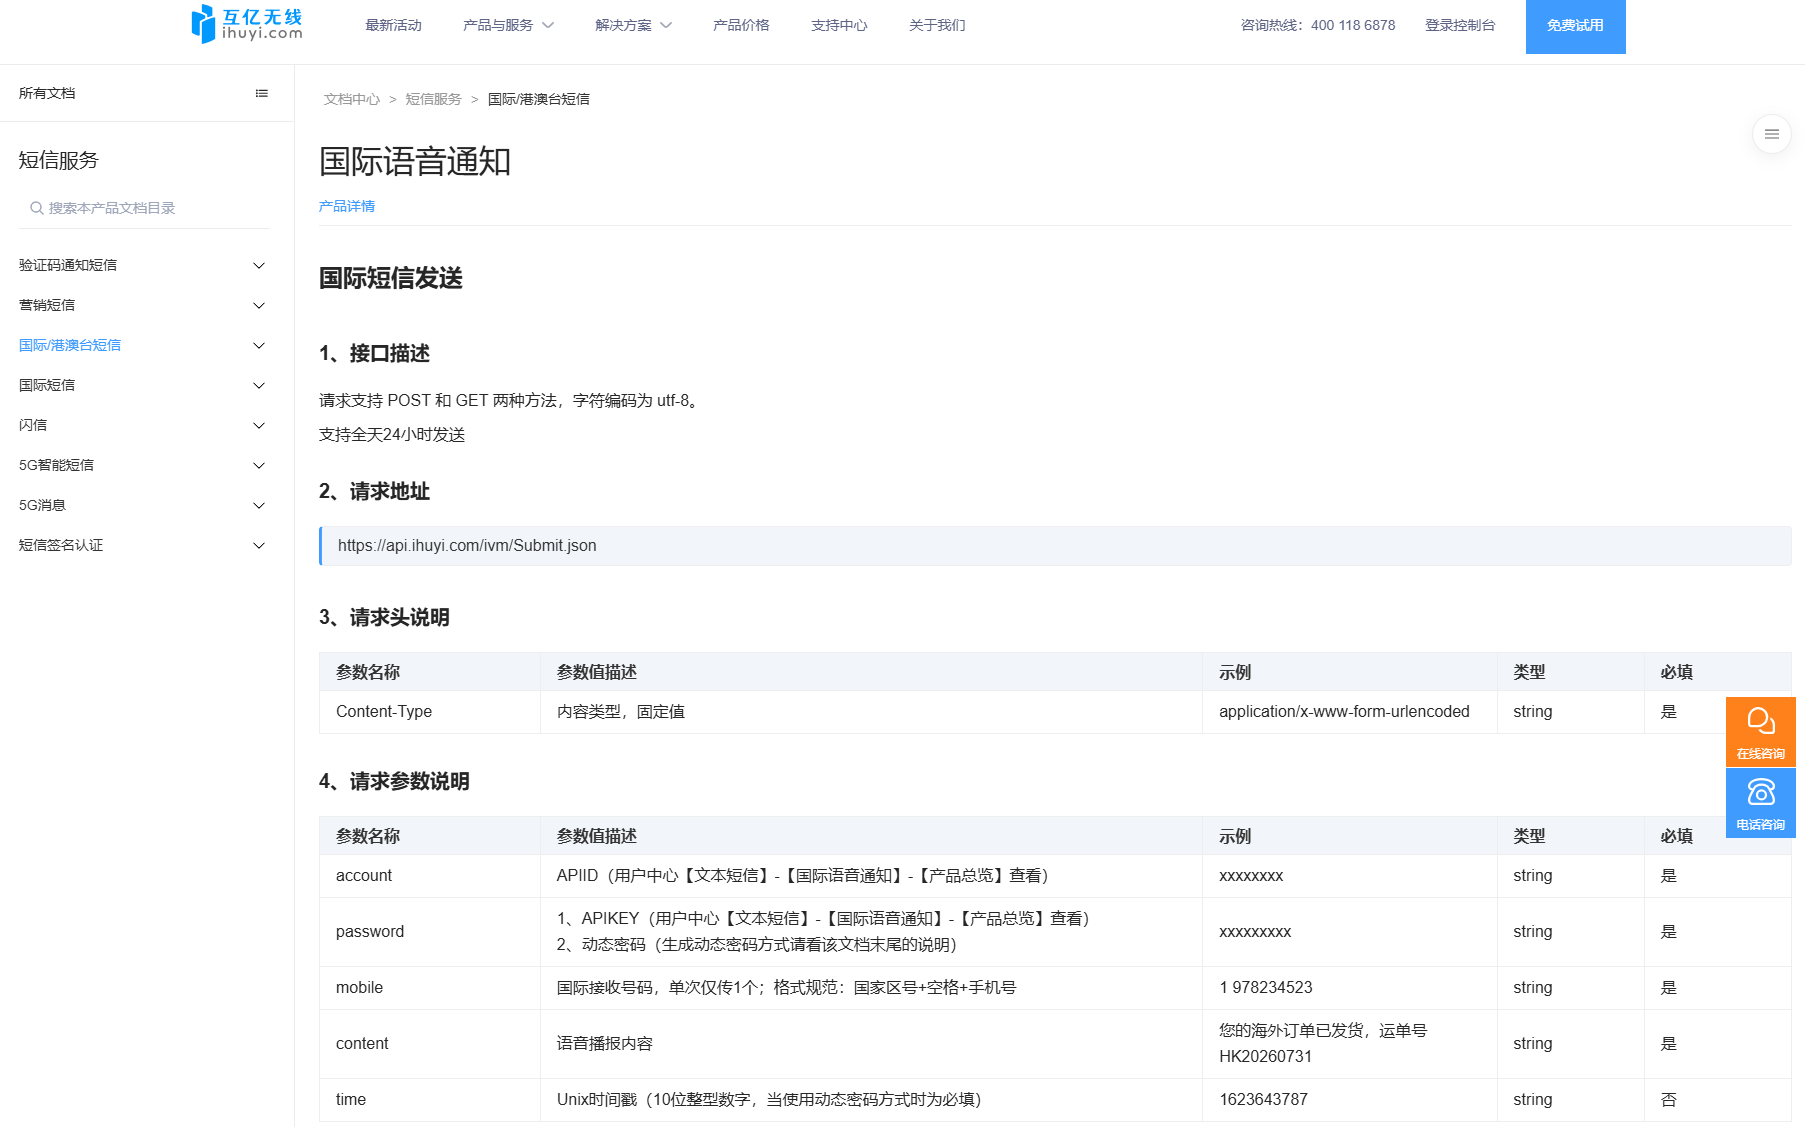Click 国际/港澳台短信 breadcrumb text
Screen dimensions: 1805x1127
click(x=539, y=99)
